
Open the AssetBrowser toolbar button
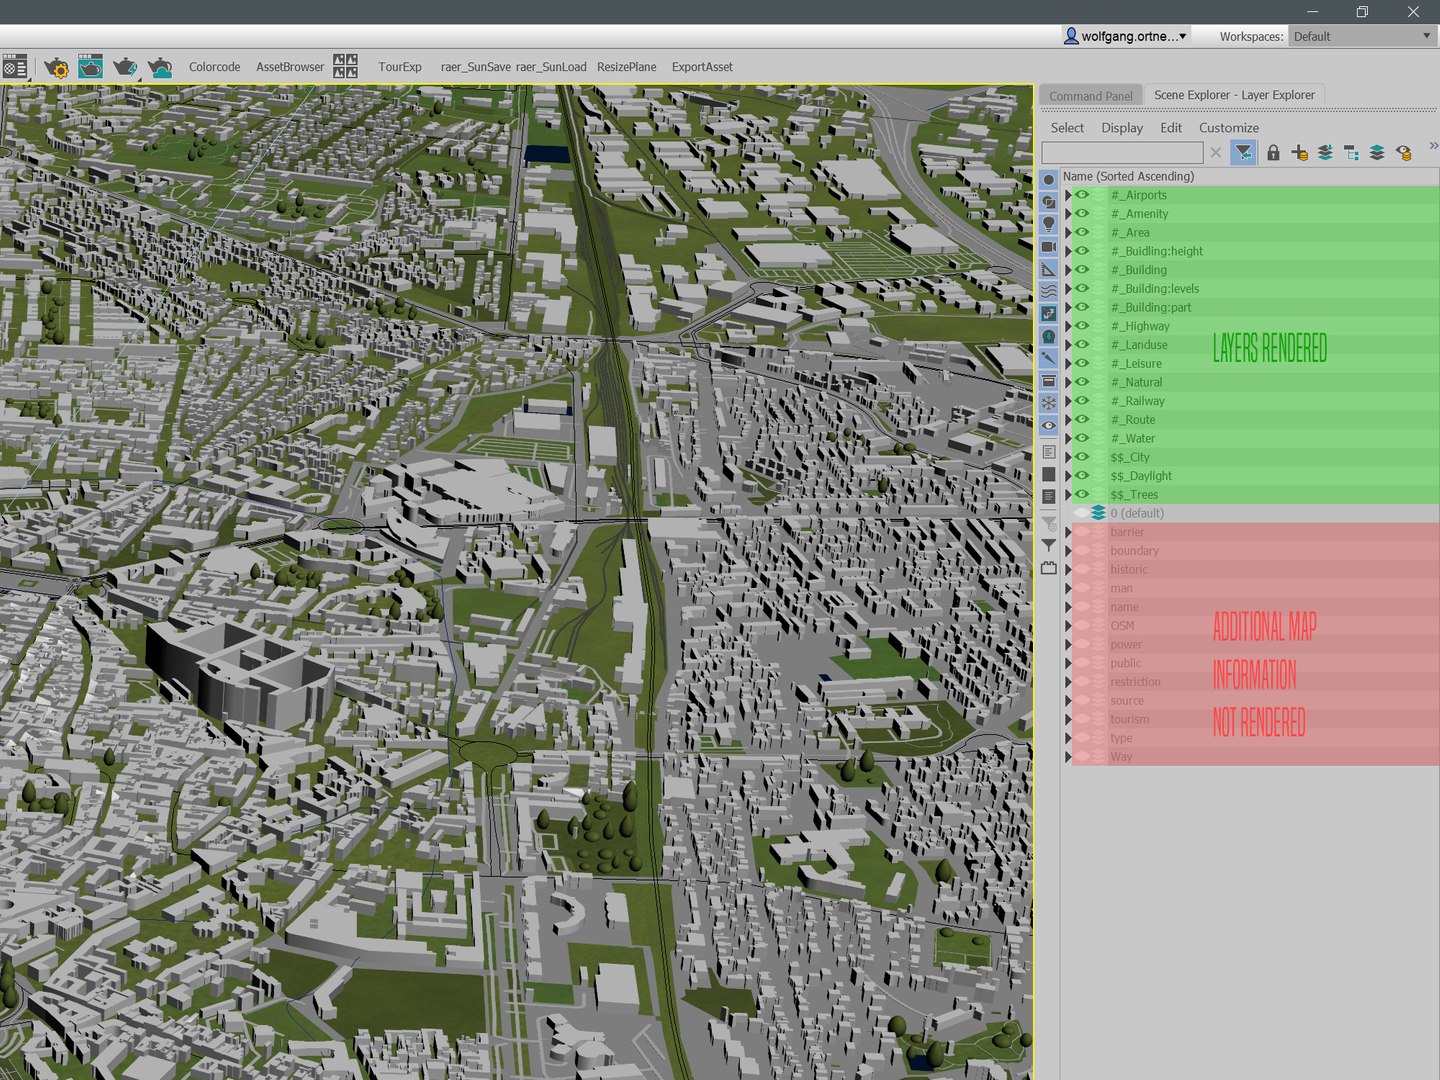pyautogui.click(x=290, y=67)
